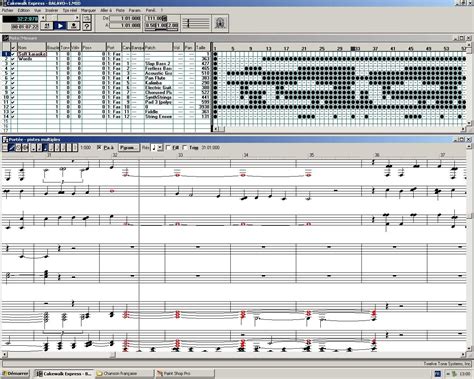Click the A (thru) time field
Screen dimensions: 474x379
tap(125, 25)
